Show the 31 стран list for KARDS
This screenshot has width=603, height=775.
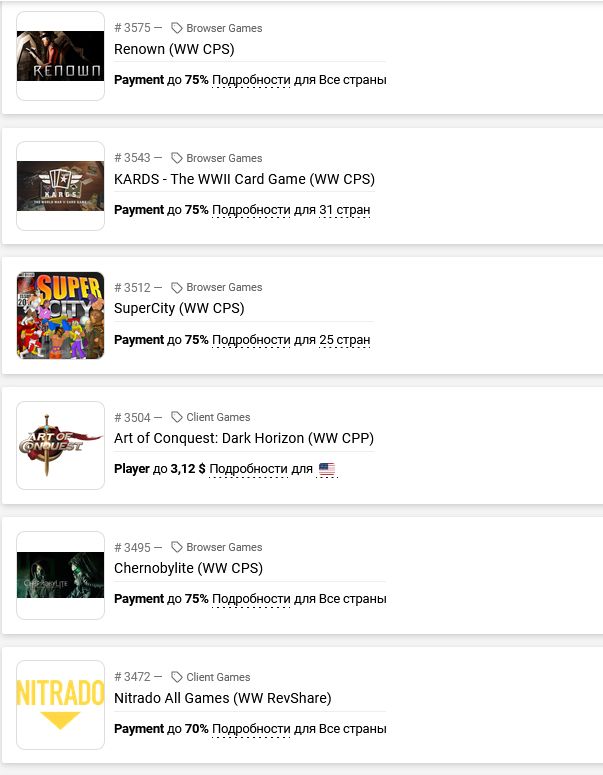(x=344, y=210)
